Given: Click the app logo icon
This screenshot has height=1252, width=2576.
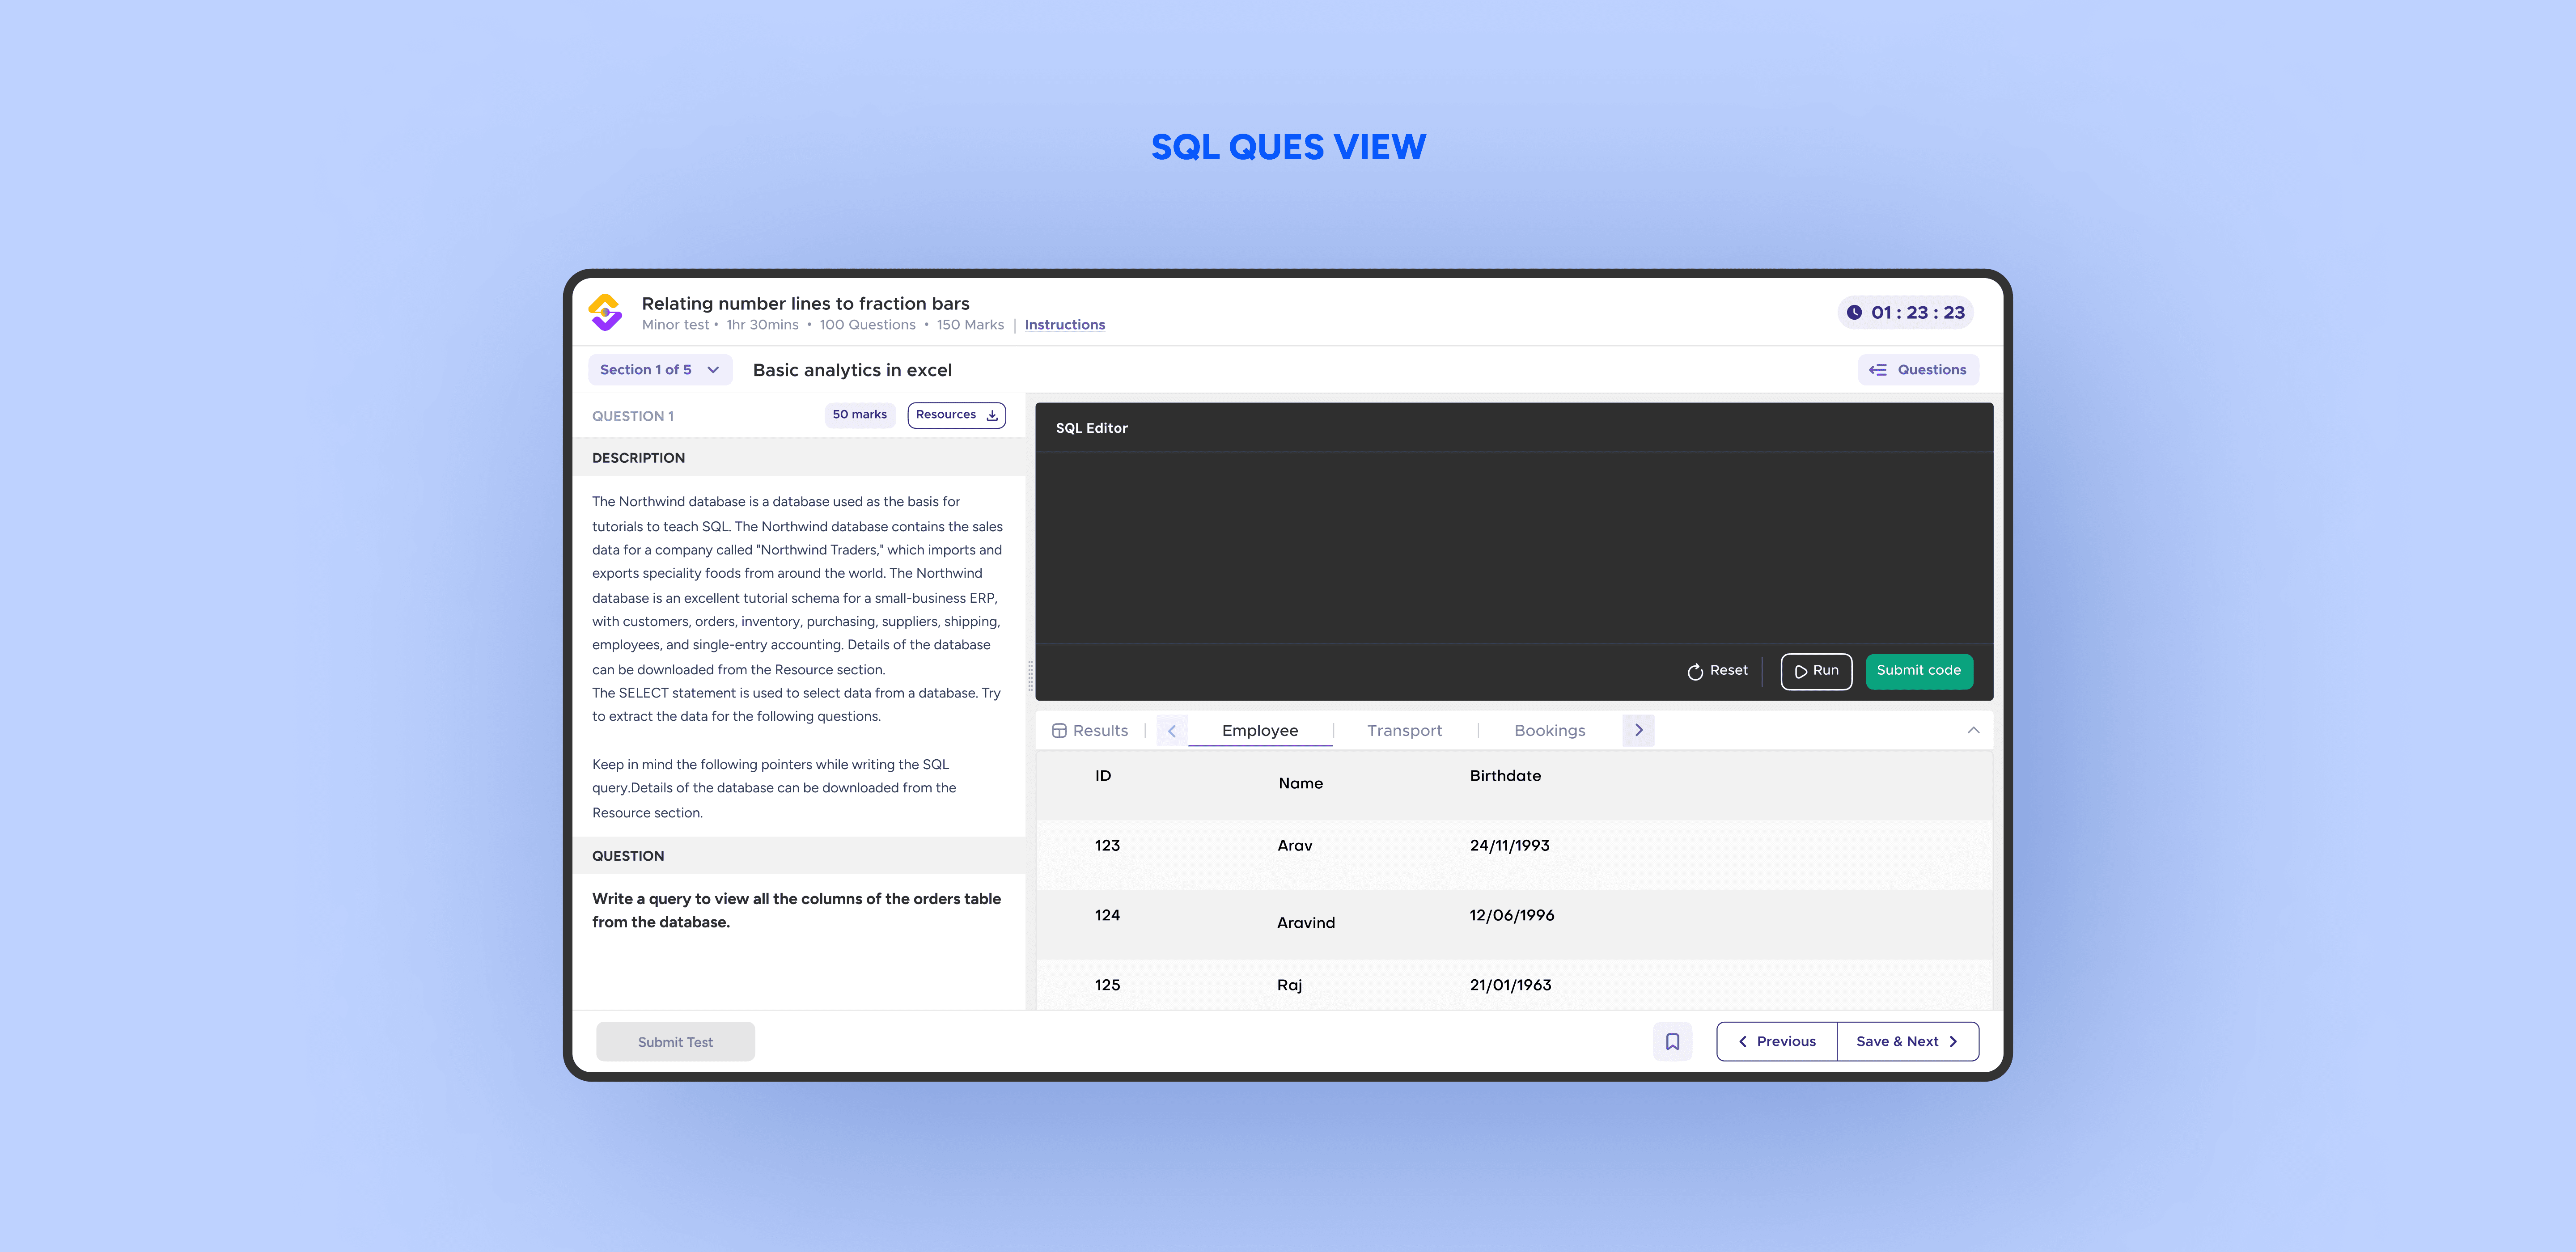Looking at the screenshot, I should click(x=605, y=312).
